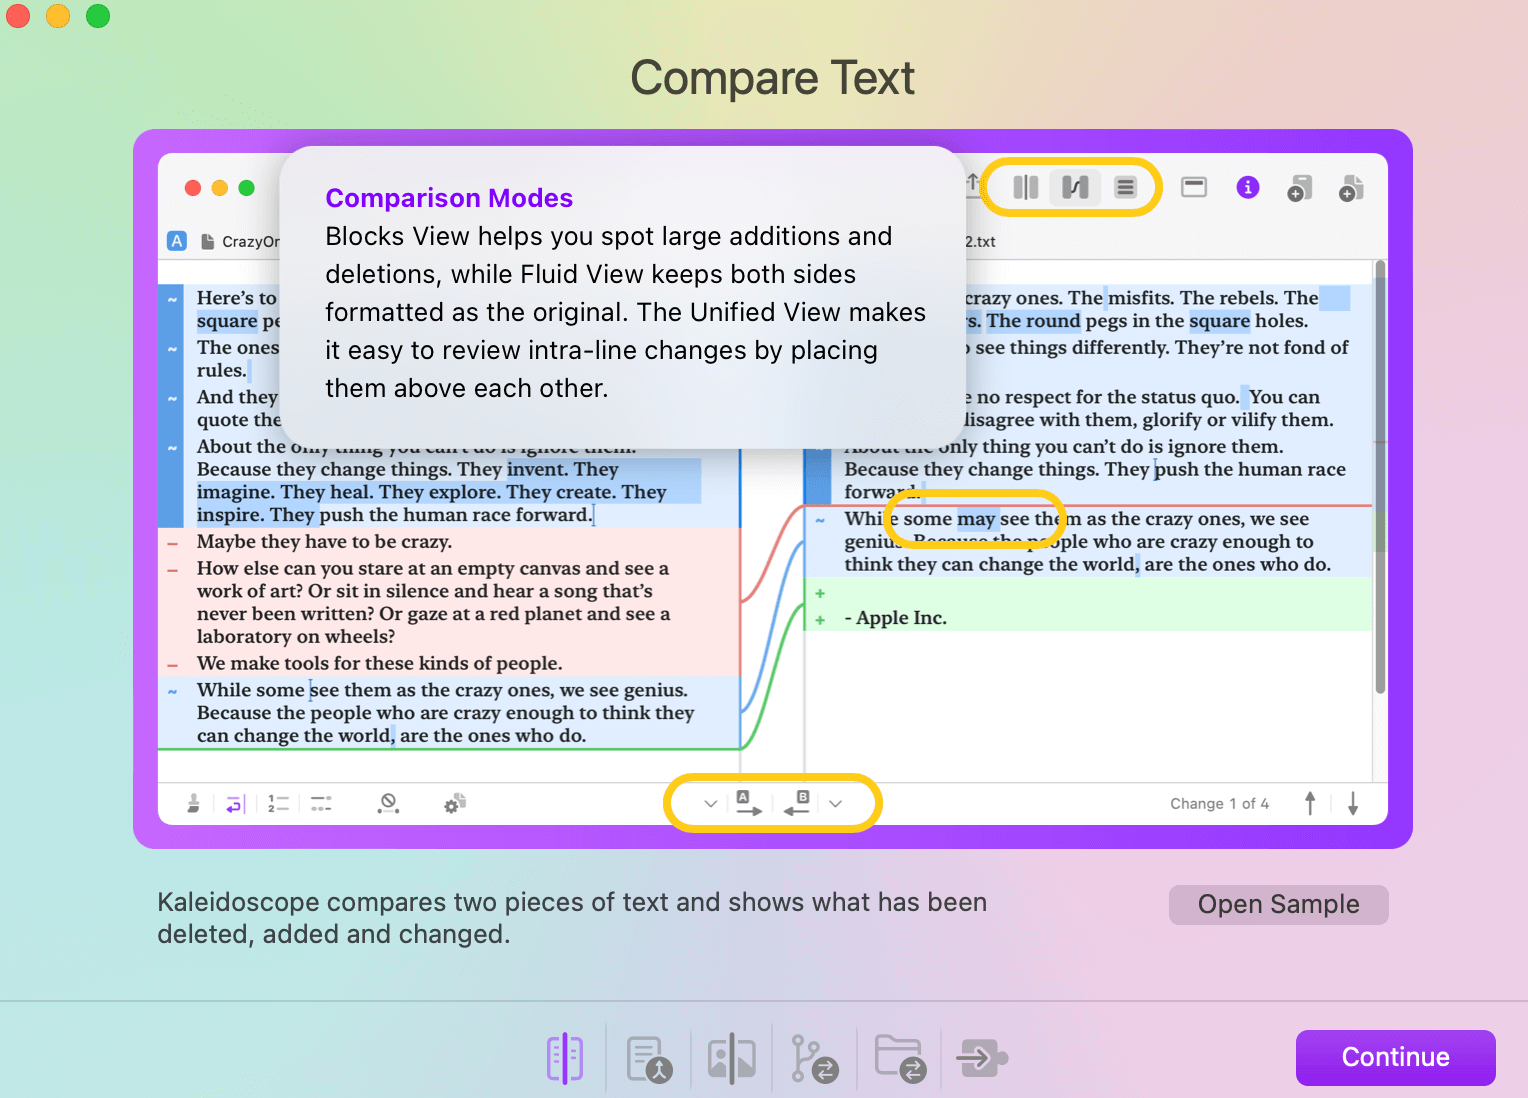Screen dimensions: 1528x1098
Task: Expand chevron left of A arrow icon
Action: coord(710,803)
